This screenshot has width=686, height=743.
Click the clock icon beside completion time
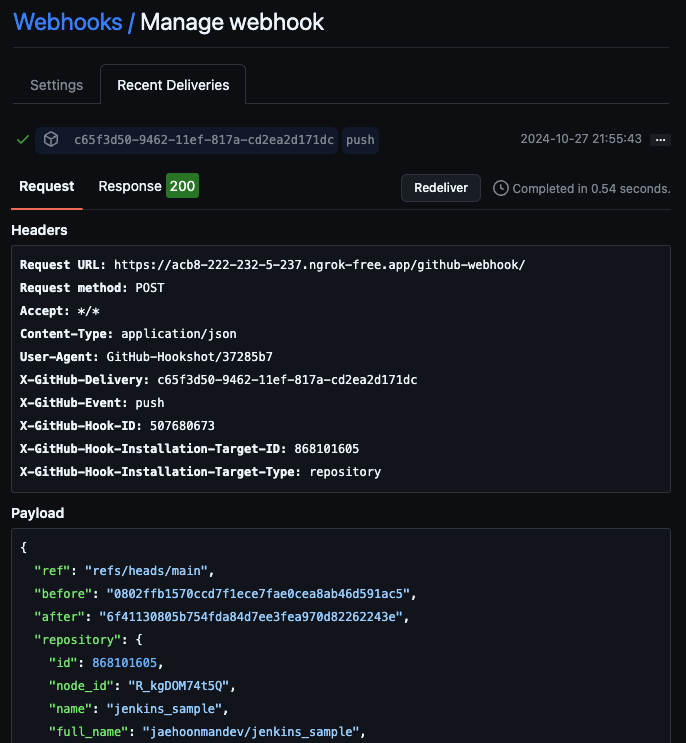tap(500, 188)
